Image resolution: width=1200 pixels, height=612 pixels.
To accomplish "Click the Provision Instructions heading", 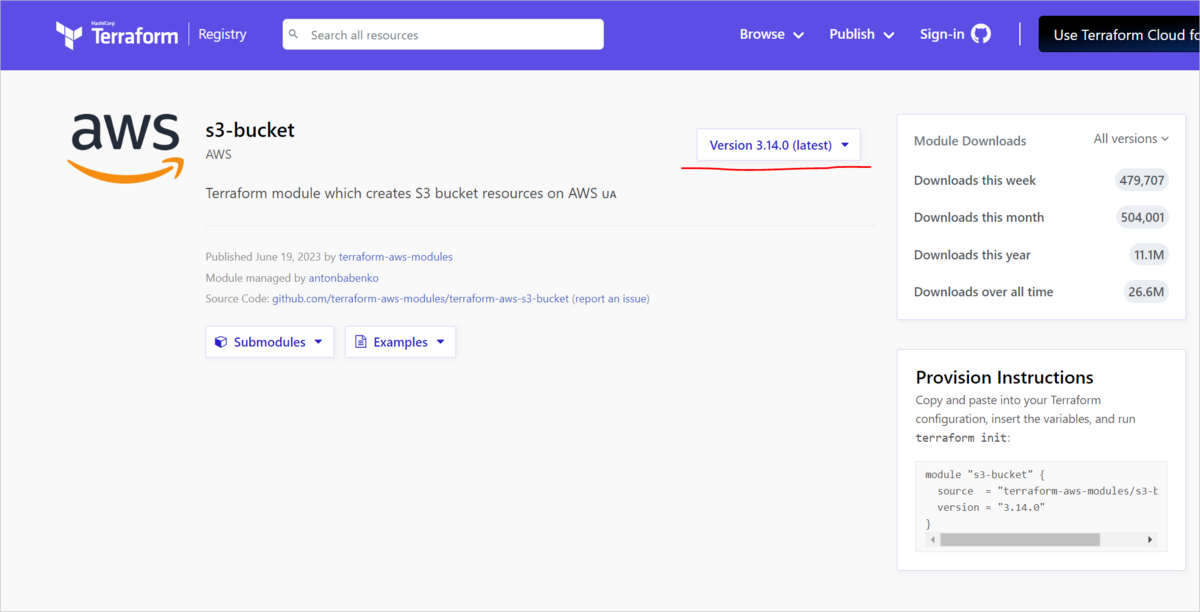I will (x=1005, y=377).
